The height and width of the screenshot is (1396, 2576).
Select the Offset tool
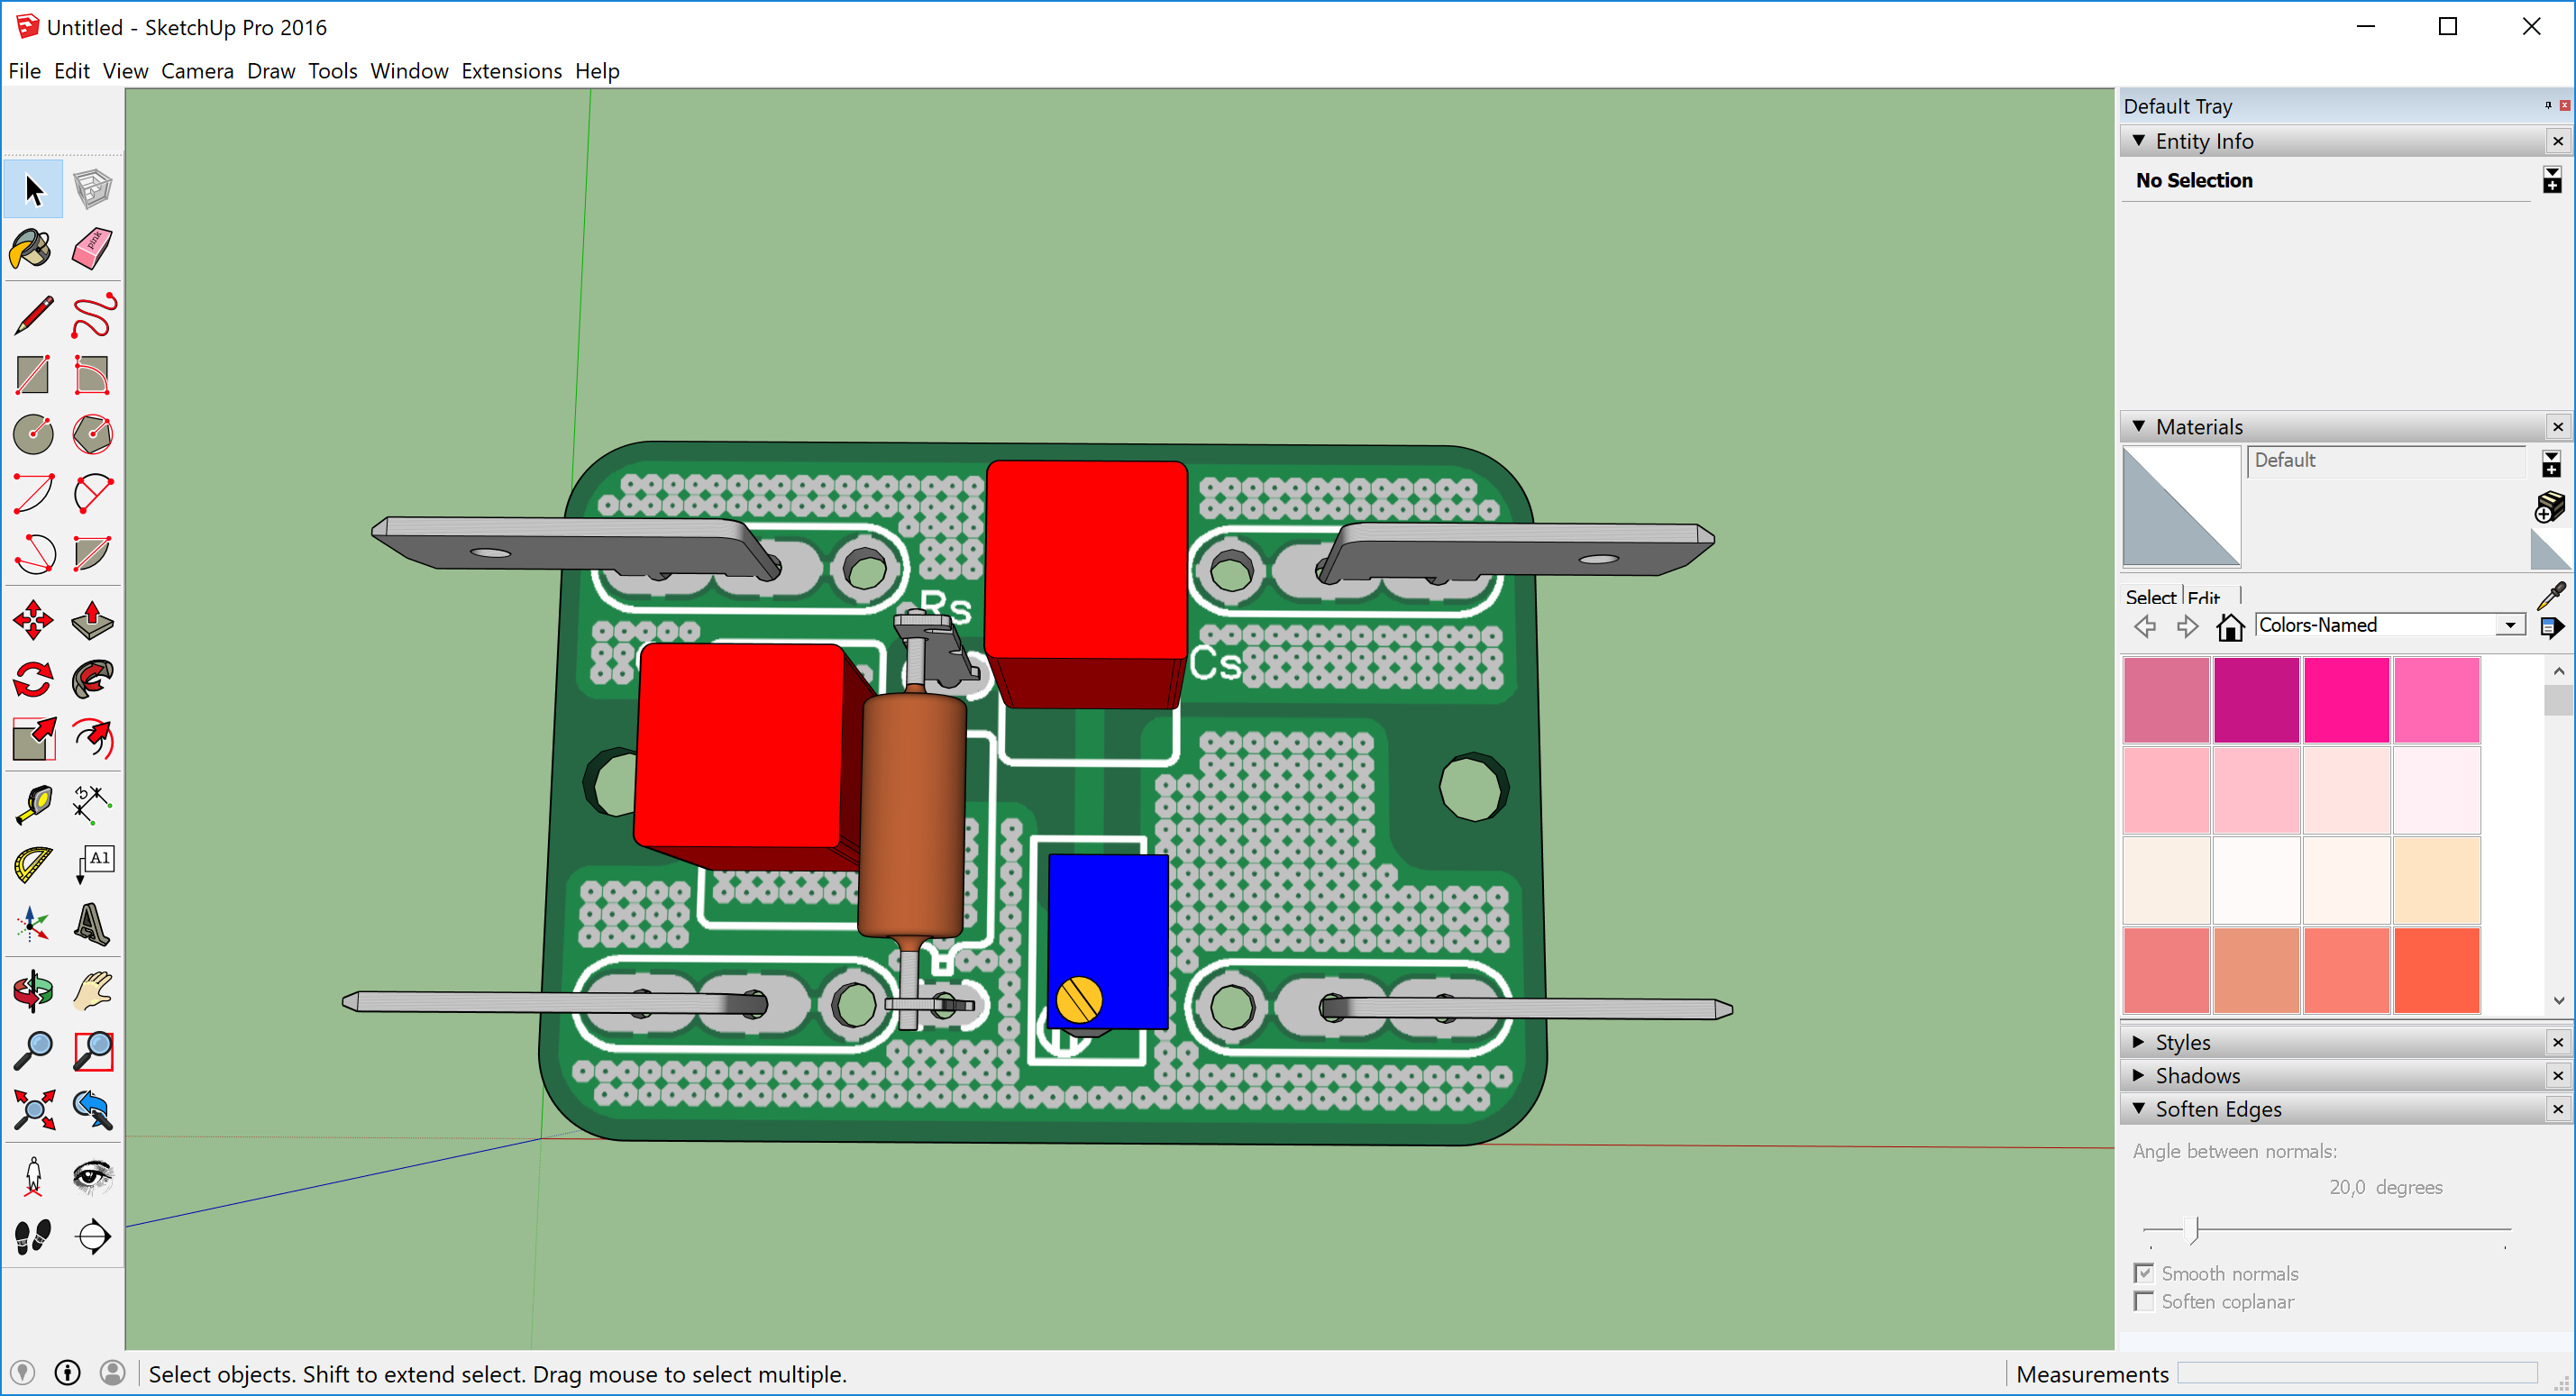pyautogui.click(x=93, y=739)
